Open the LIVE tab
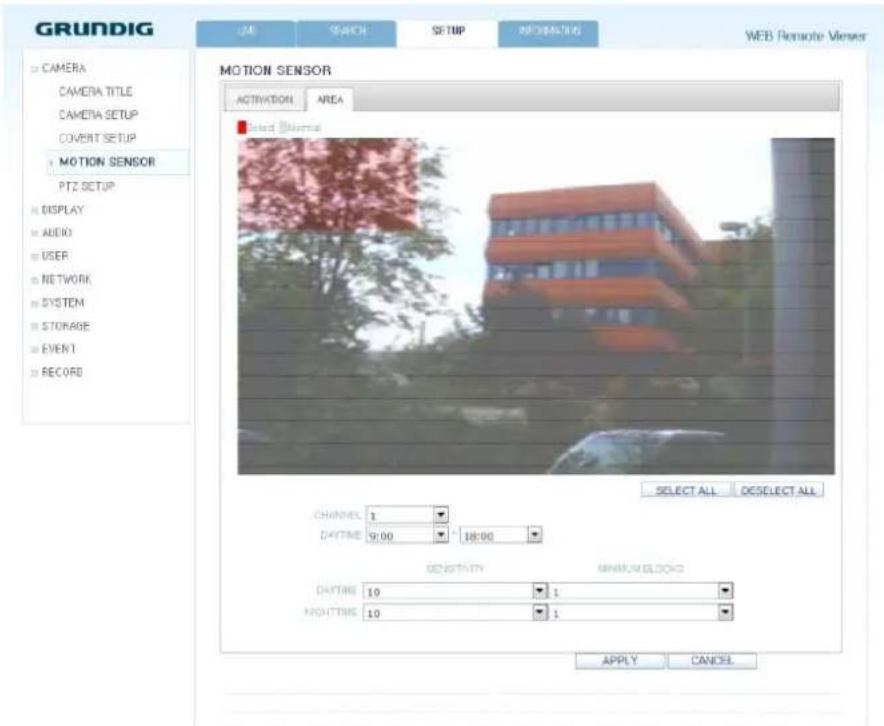 coord(245,34)
